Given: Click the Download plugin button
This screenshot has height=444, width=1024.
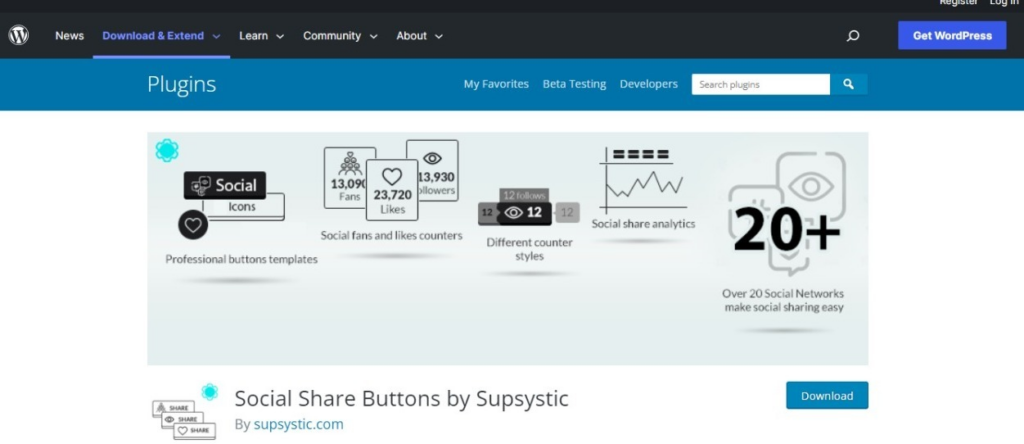Looking at the screenshot, I should 827,396.
